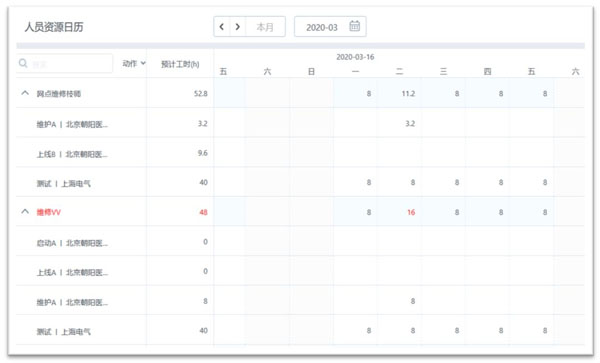This screenshot has height=363, width=600.
Task: Collapse the 网点维修技师 group
Action: coord(25,93)
